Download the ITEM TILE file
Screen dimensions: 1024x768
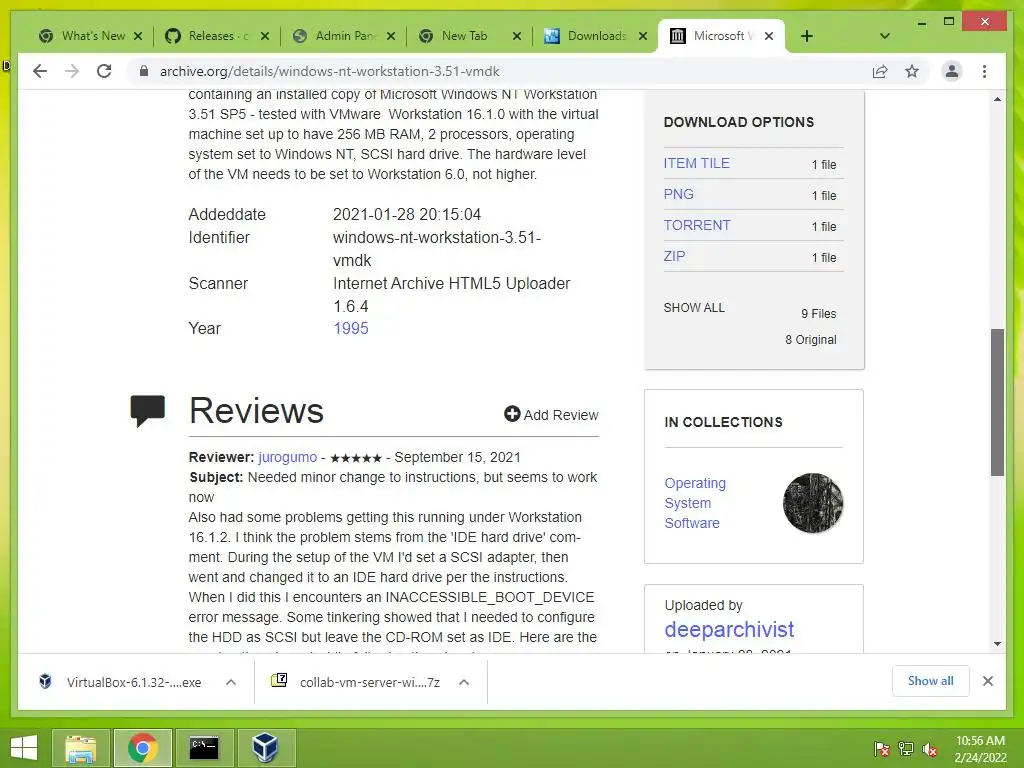[696, 163]
